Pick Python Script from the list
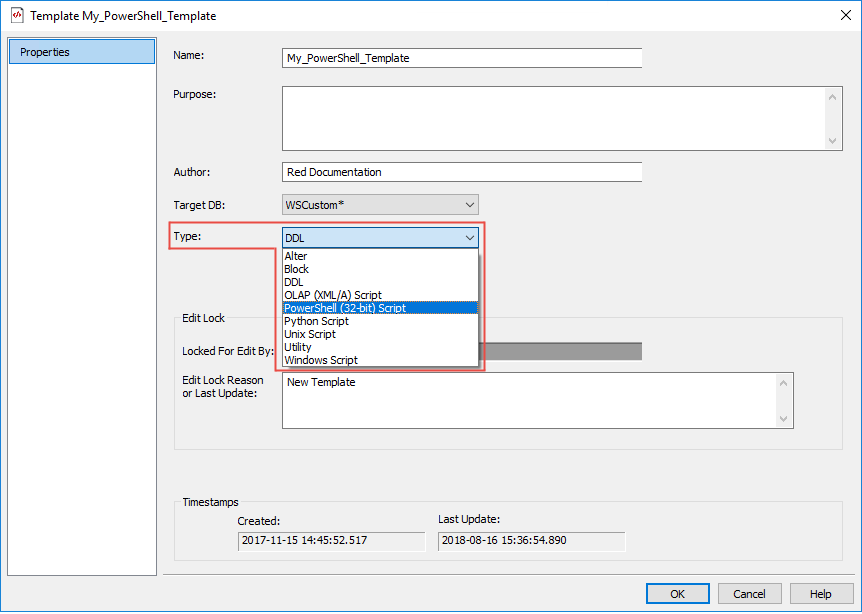 pos(317,321)
